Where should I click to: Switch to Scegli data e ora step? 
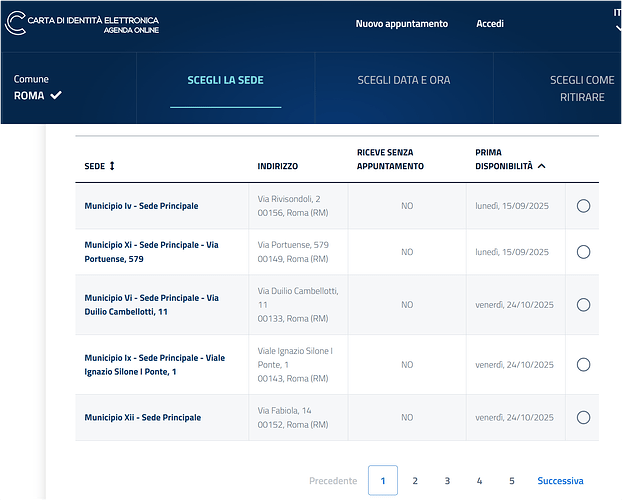tap(404, 80)
